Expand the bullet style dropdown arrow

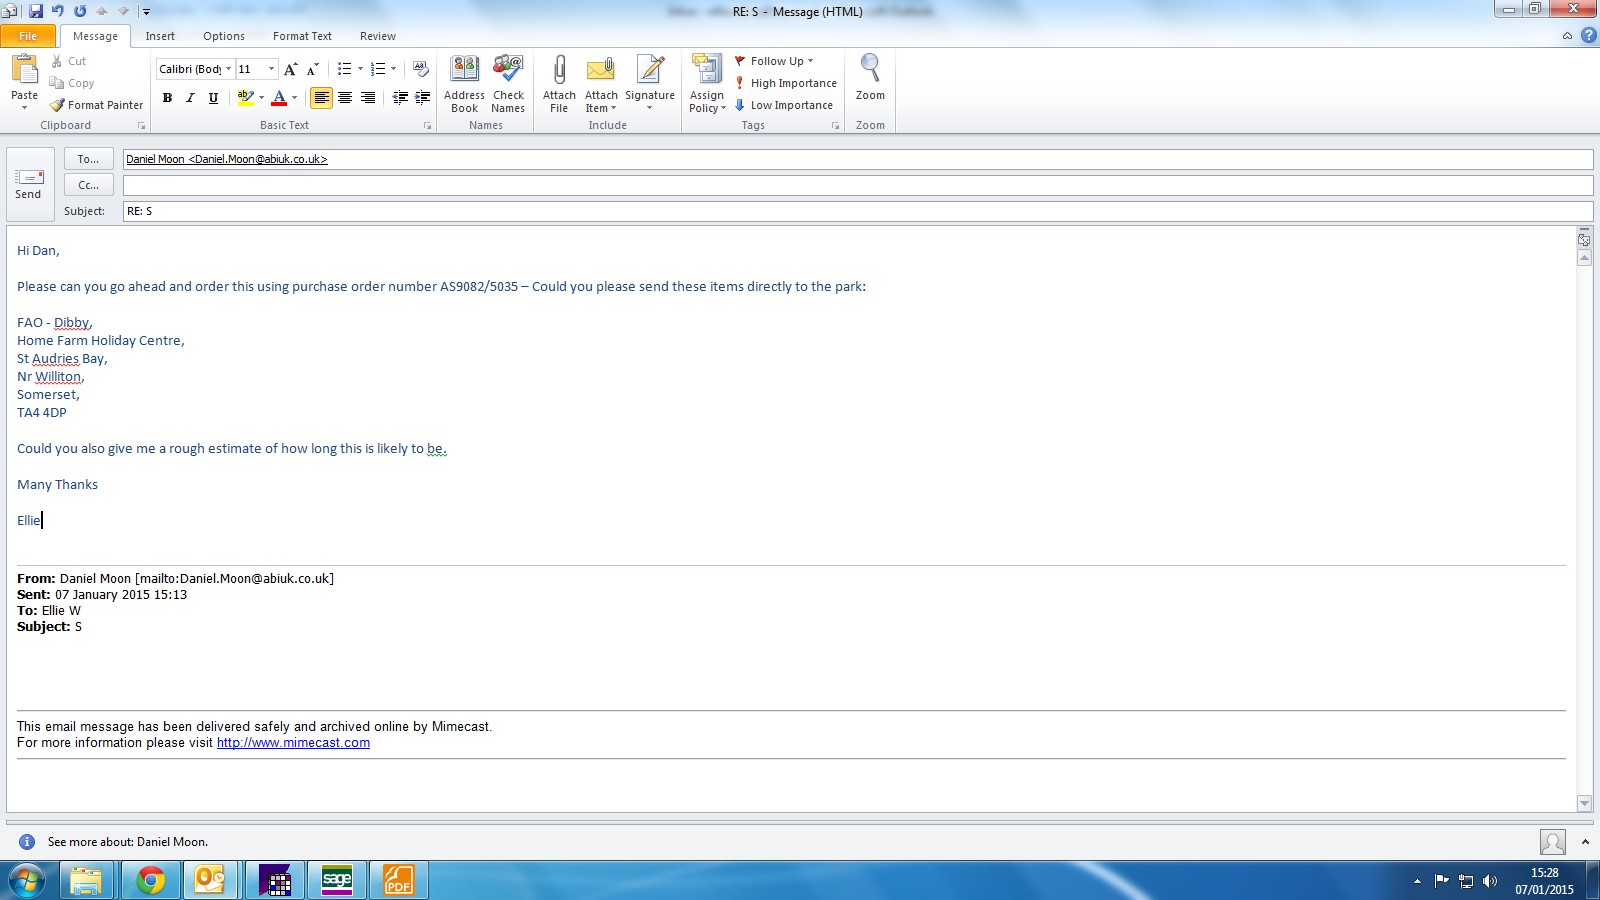click(360, 69)
